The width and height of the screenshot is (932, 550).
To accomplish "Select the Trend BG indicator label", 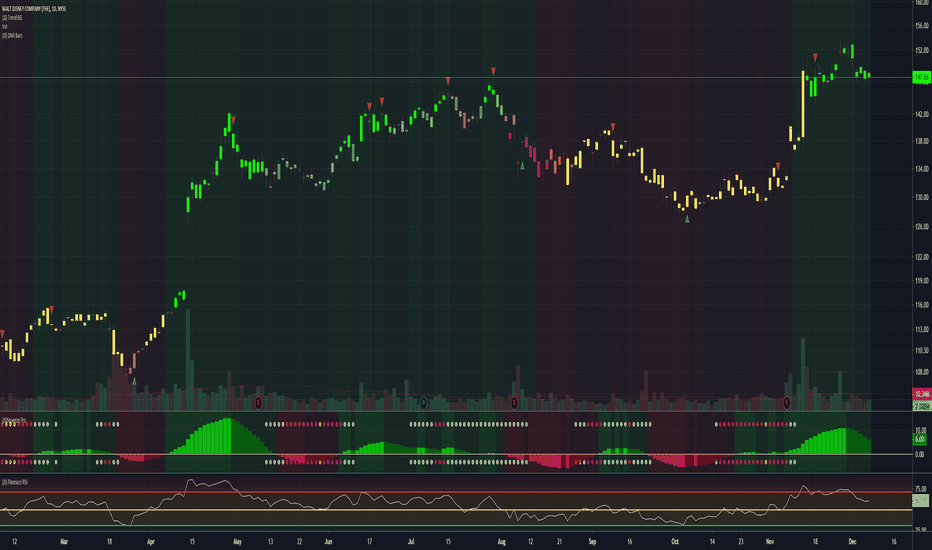I will pyautogui.click(x=12, y=18).
